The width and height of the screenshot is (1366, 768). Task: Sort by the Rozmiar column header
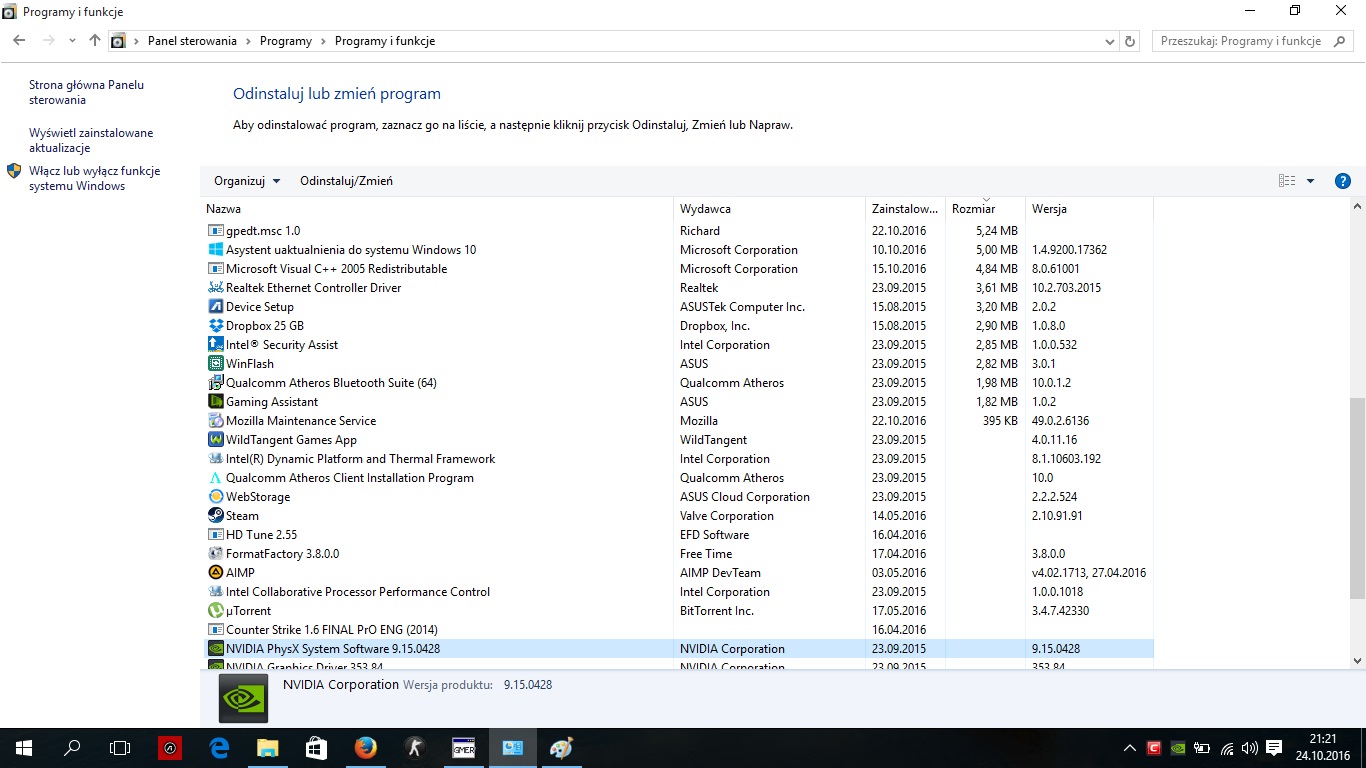point(985,209)
